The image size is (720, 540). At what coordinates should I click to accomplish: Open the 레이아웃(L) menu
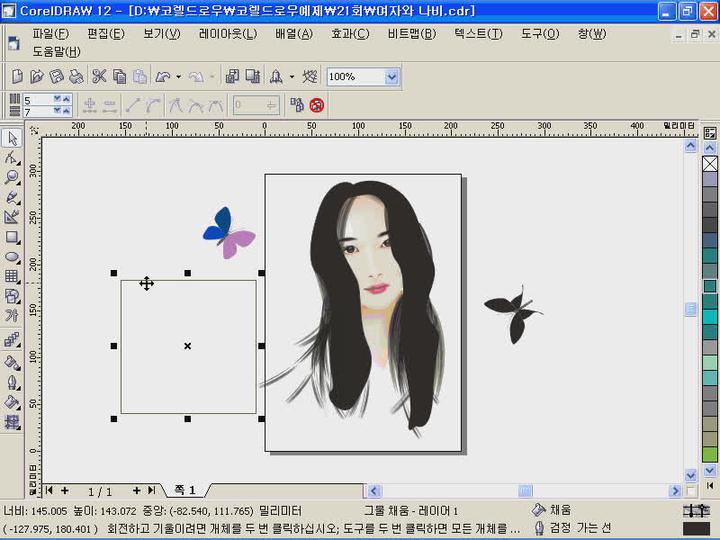228,34
